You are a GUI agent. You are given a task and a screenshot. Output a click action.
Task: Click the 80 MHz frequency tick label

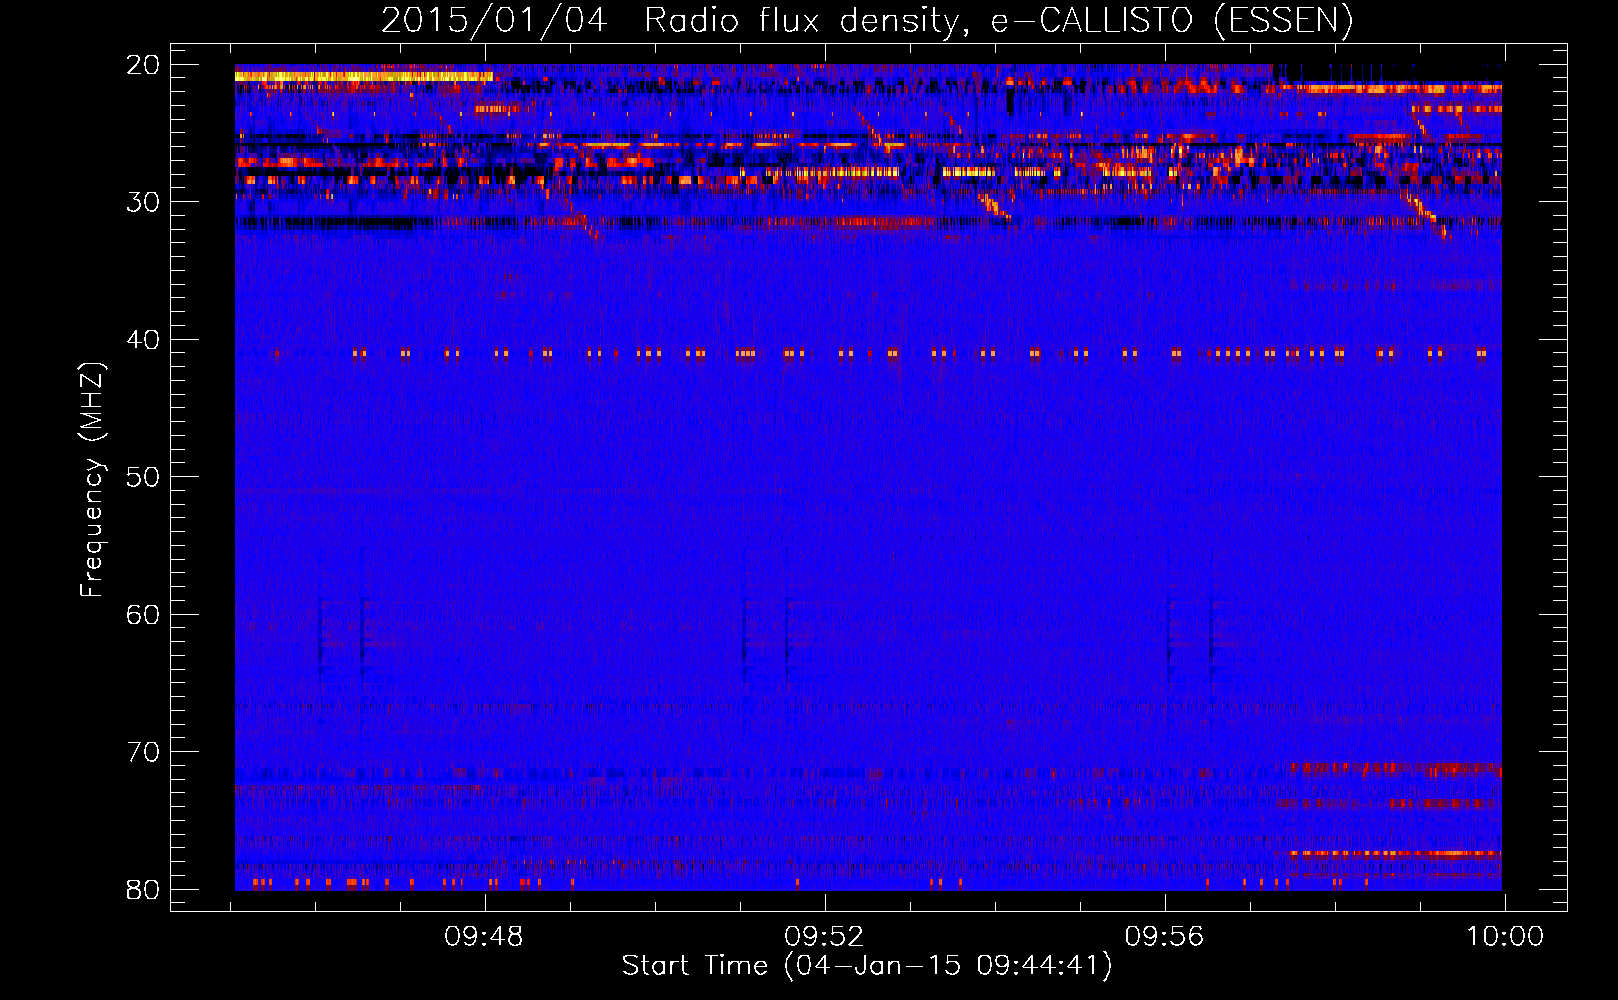[143, 889]
